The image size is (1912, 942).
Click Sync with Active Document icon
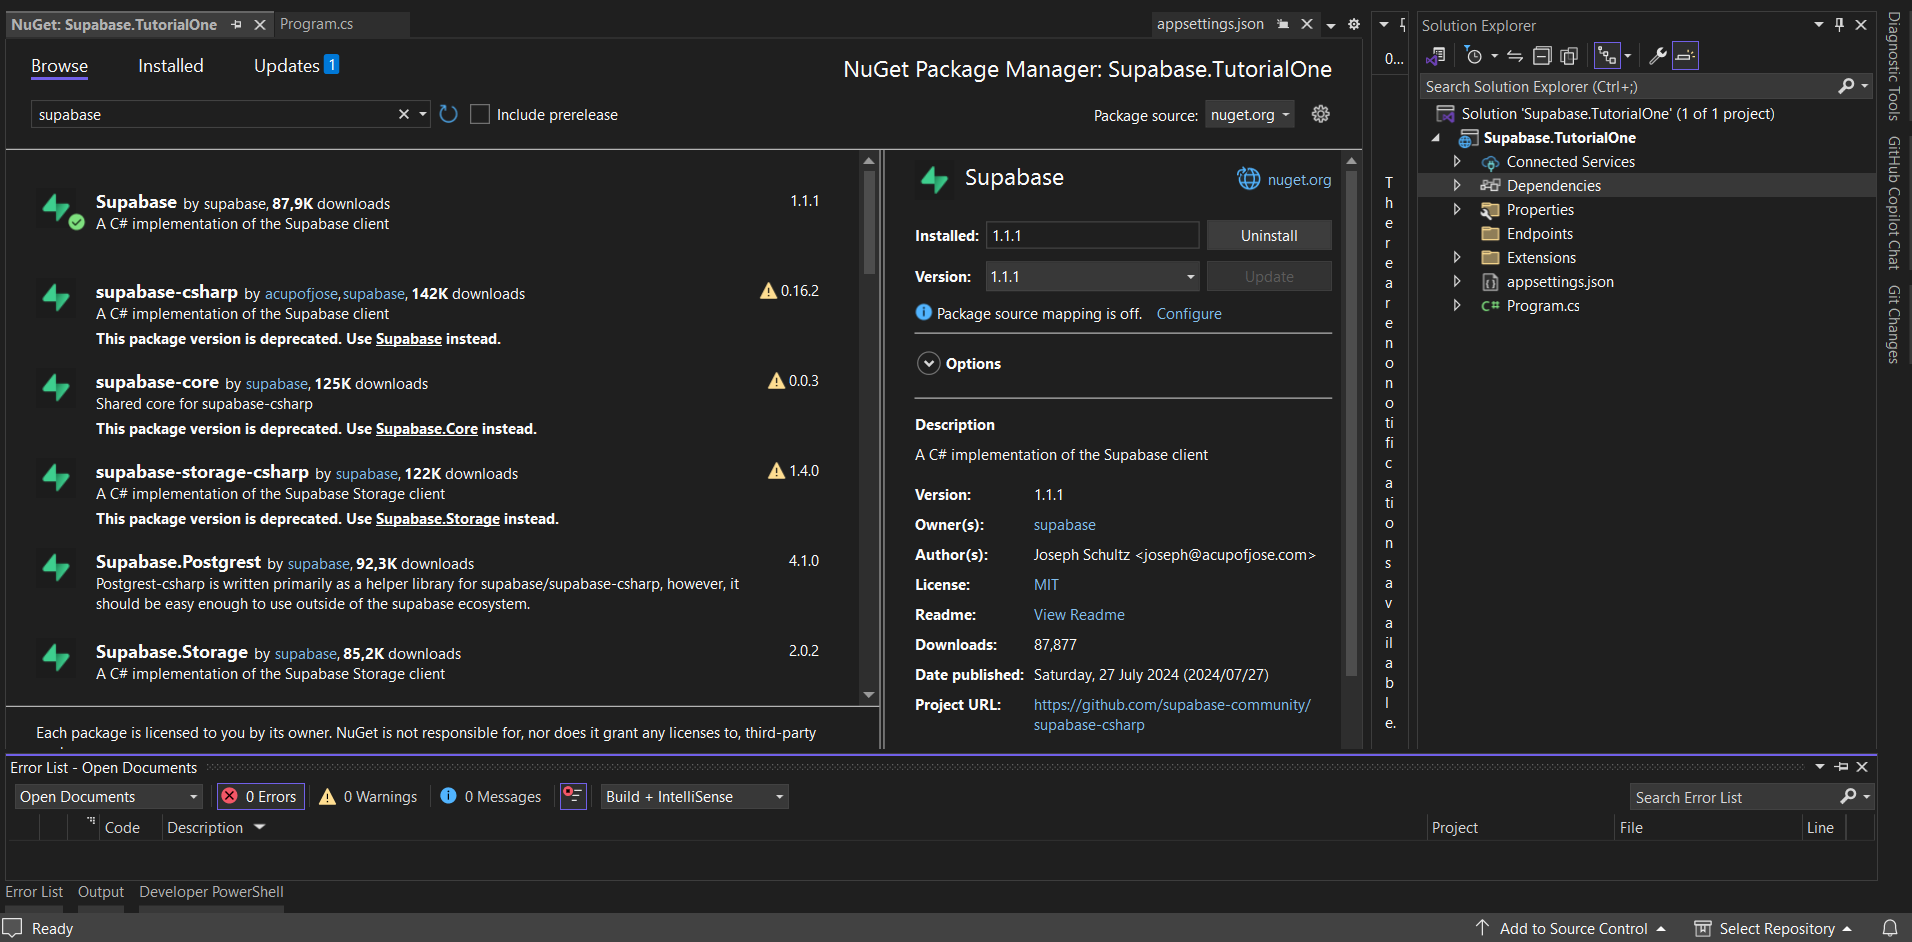pyautogui.click(x=1515, y=56)
